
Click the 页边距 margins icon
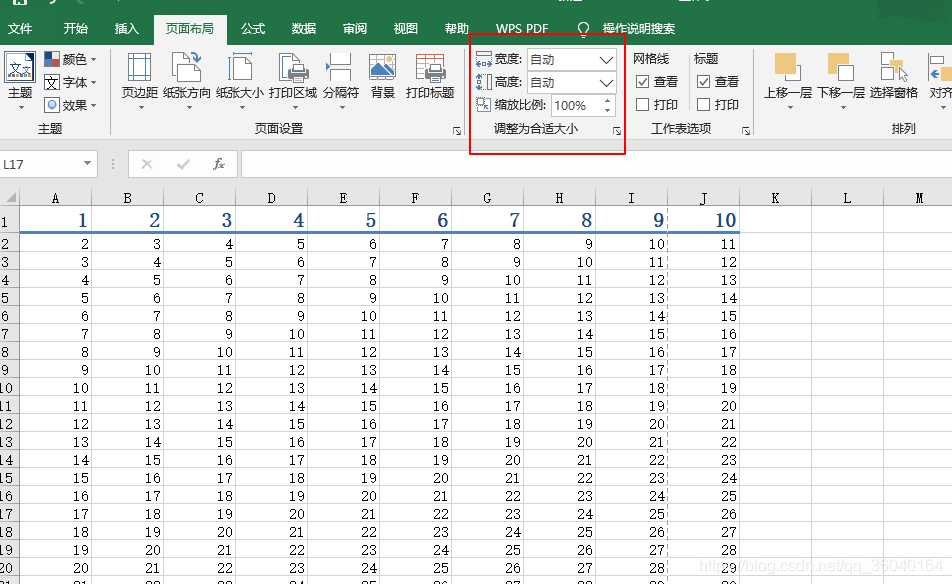click(140, 67)
